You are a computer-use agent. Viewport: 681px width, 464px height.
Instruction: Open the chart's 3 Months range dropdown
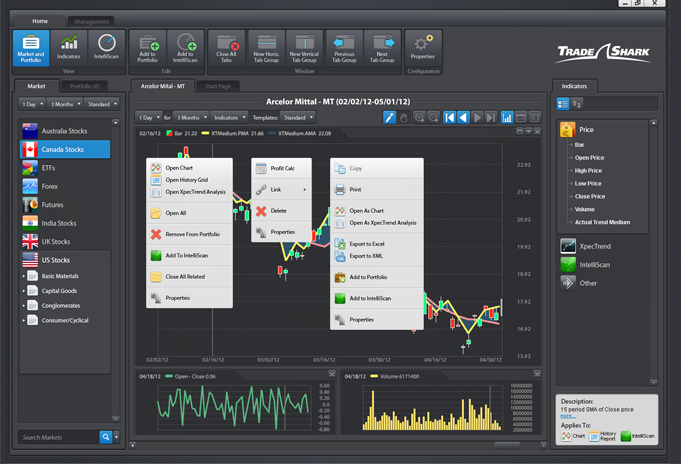pos(191,118)
